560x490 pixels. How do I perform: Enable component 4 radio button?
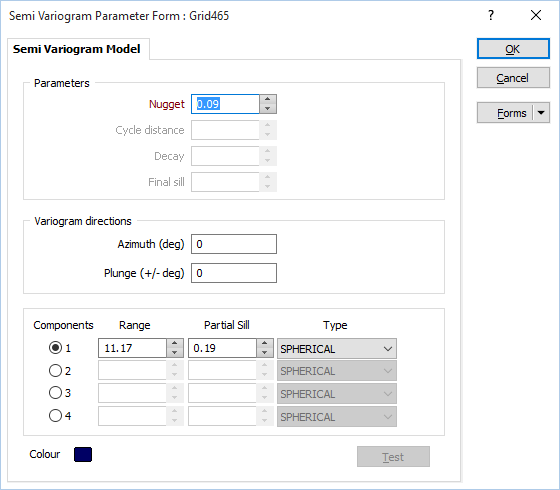coord(55,416)
